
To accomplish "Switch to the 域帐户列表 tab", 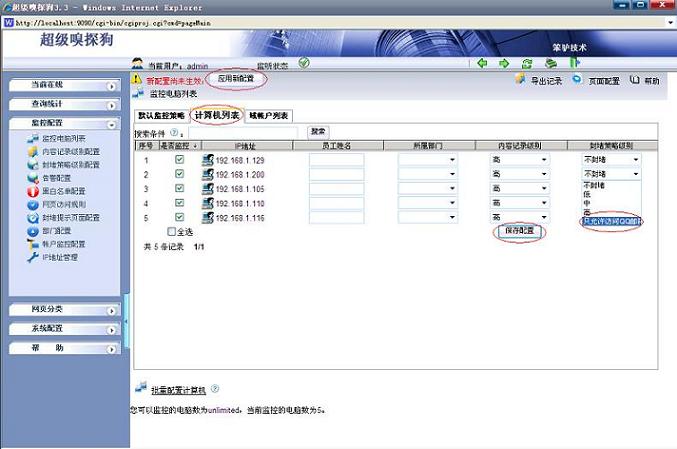I will coord(268,116).
